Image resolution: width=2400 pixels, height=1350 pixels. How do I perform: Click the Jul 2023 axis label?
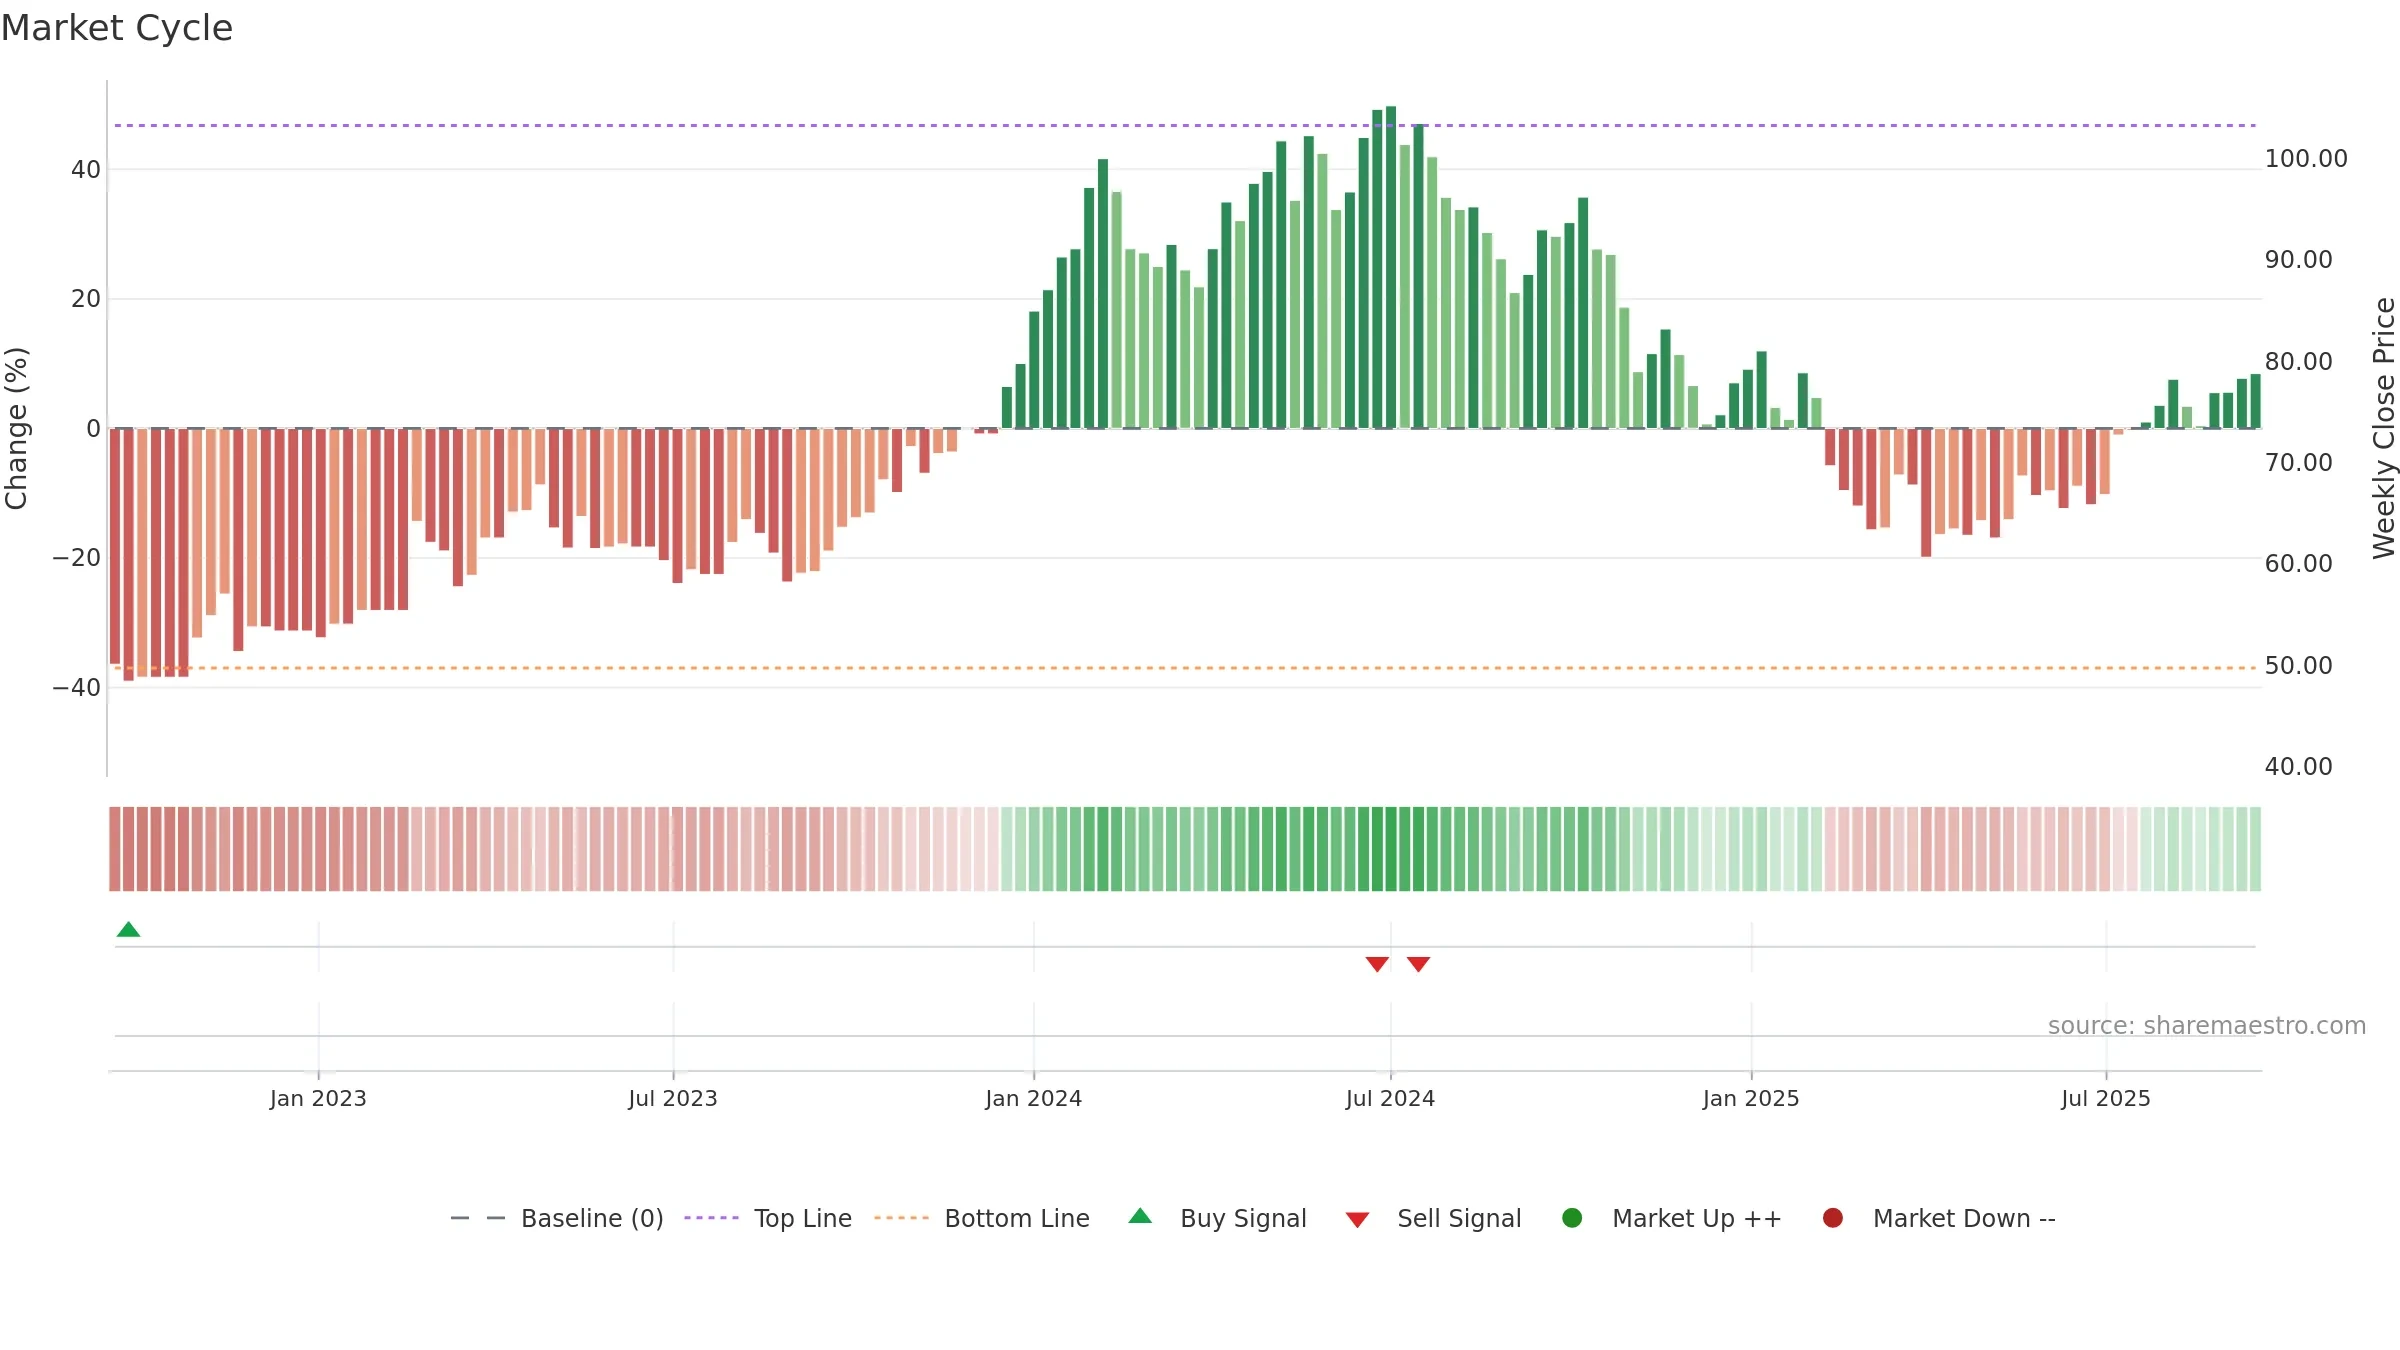tap(673, 1099)
